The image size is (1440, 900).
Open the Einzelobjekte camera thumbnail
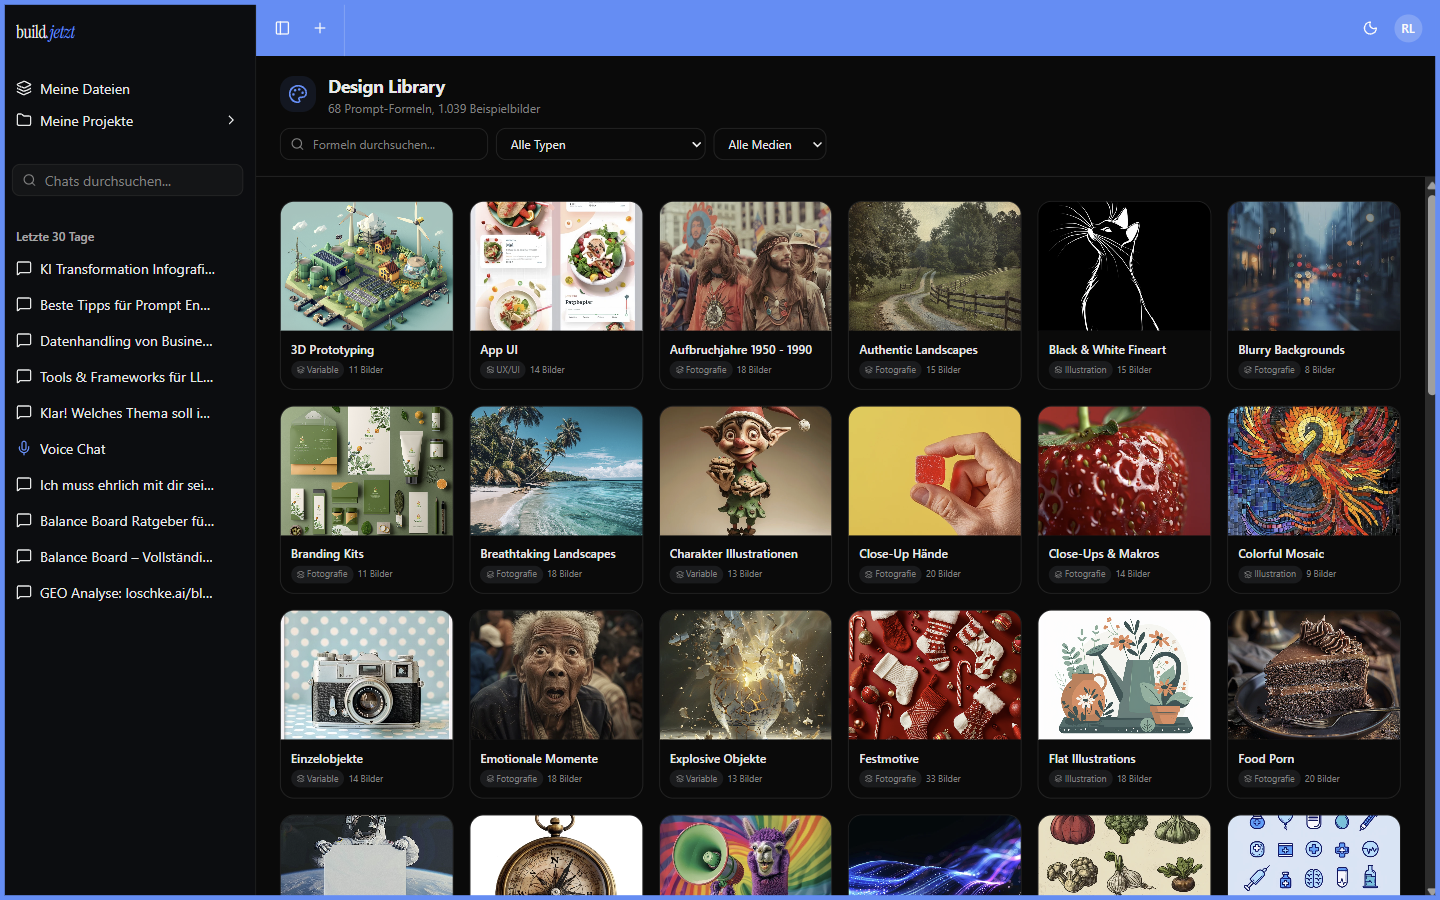tap(367, 675)
